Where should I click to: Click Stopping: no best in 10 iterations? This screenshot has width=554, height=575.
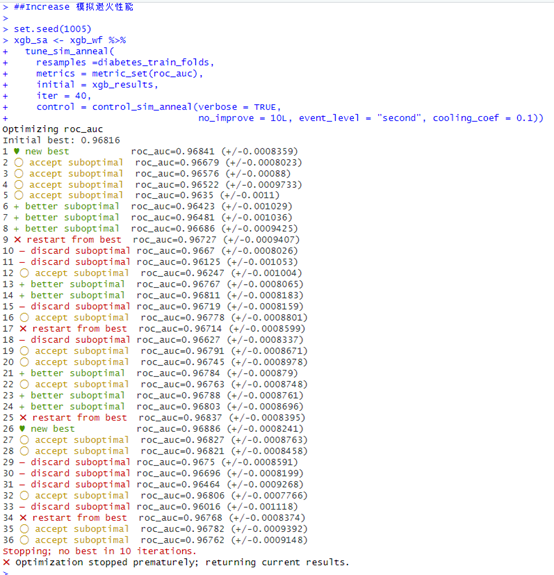(99, 551)
